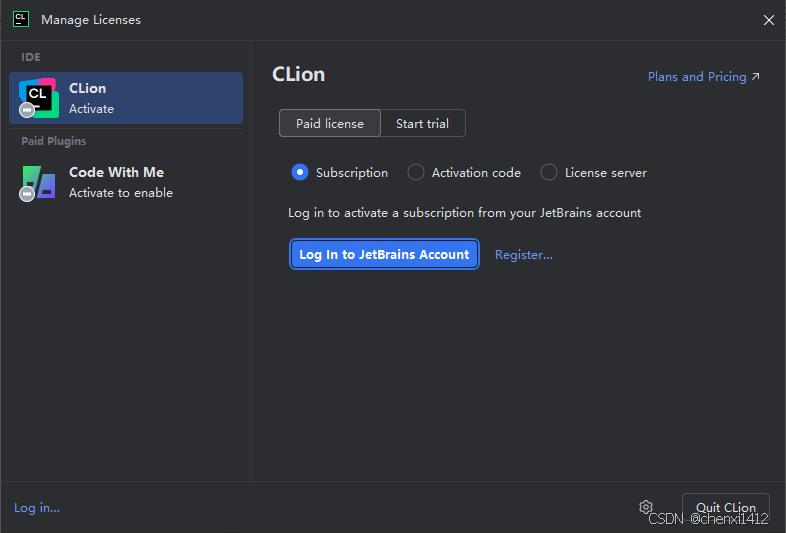The width and height of the screenshot is (786, 533).
Task: Open Plans and Pricing link
Action: tap(703, 77)
